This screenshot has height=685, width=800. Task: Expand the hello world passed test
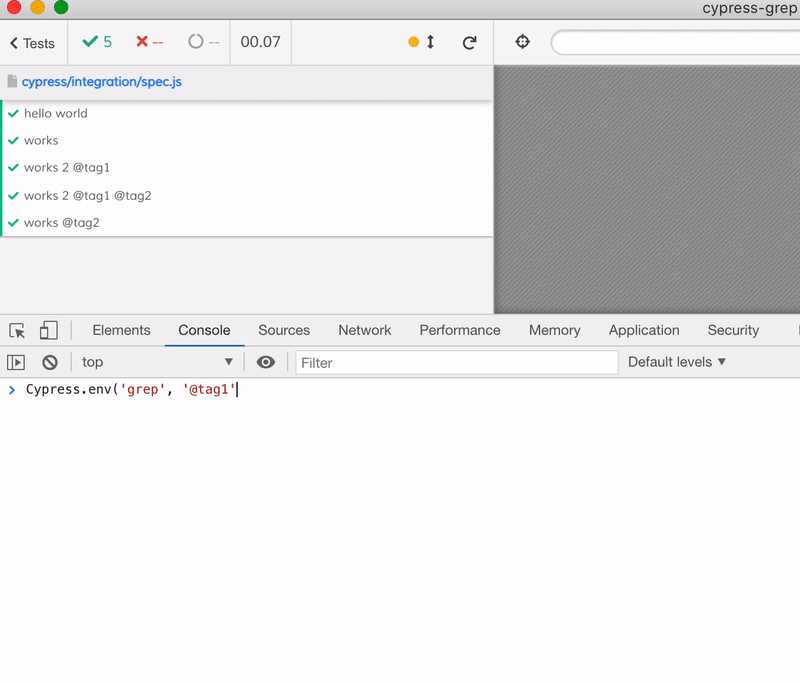click(55, 113)
